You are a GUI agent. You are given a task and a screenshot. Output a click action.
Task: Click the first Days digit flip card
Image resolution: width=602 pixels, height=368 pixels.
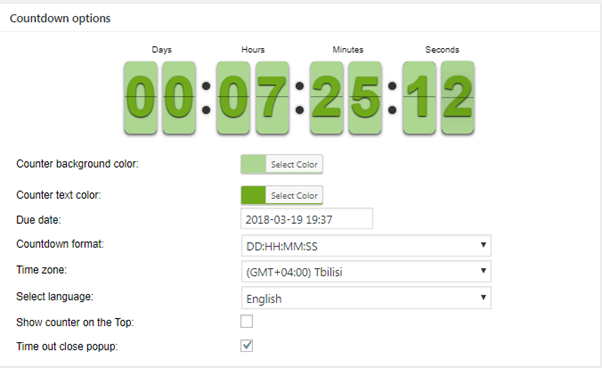[141, 98]
